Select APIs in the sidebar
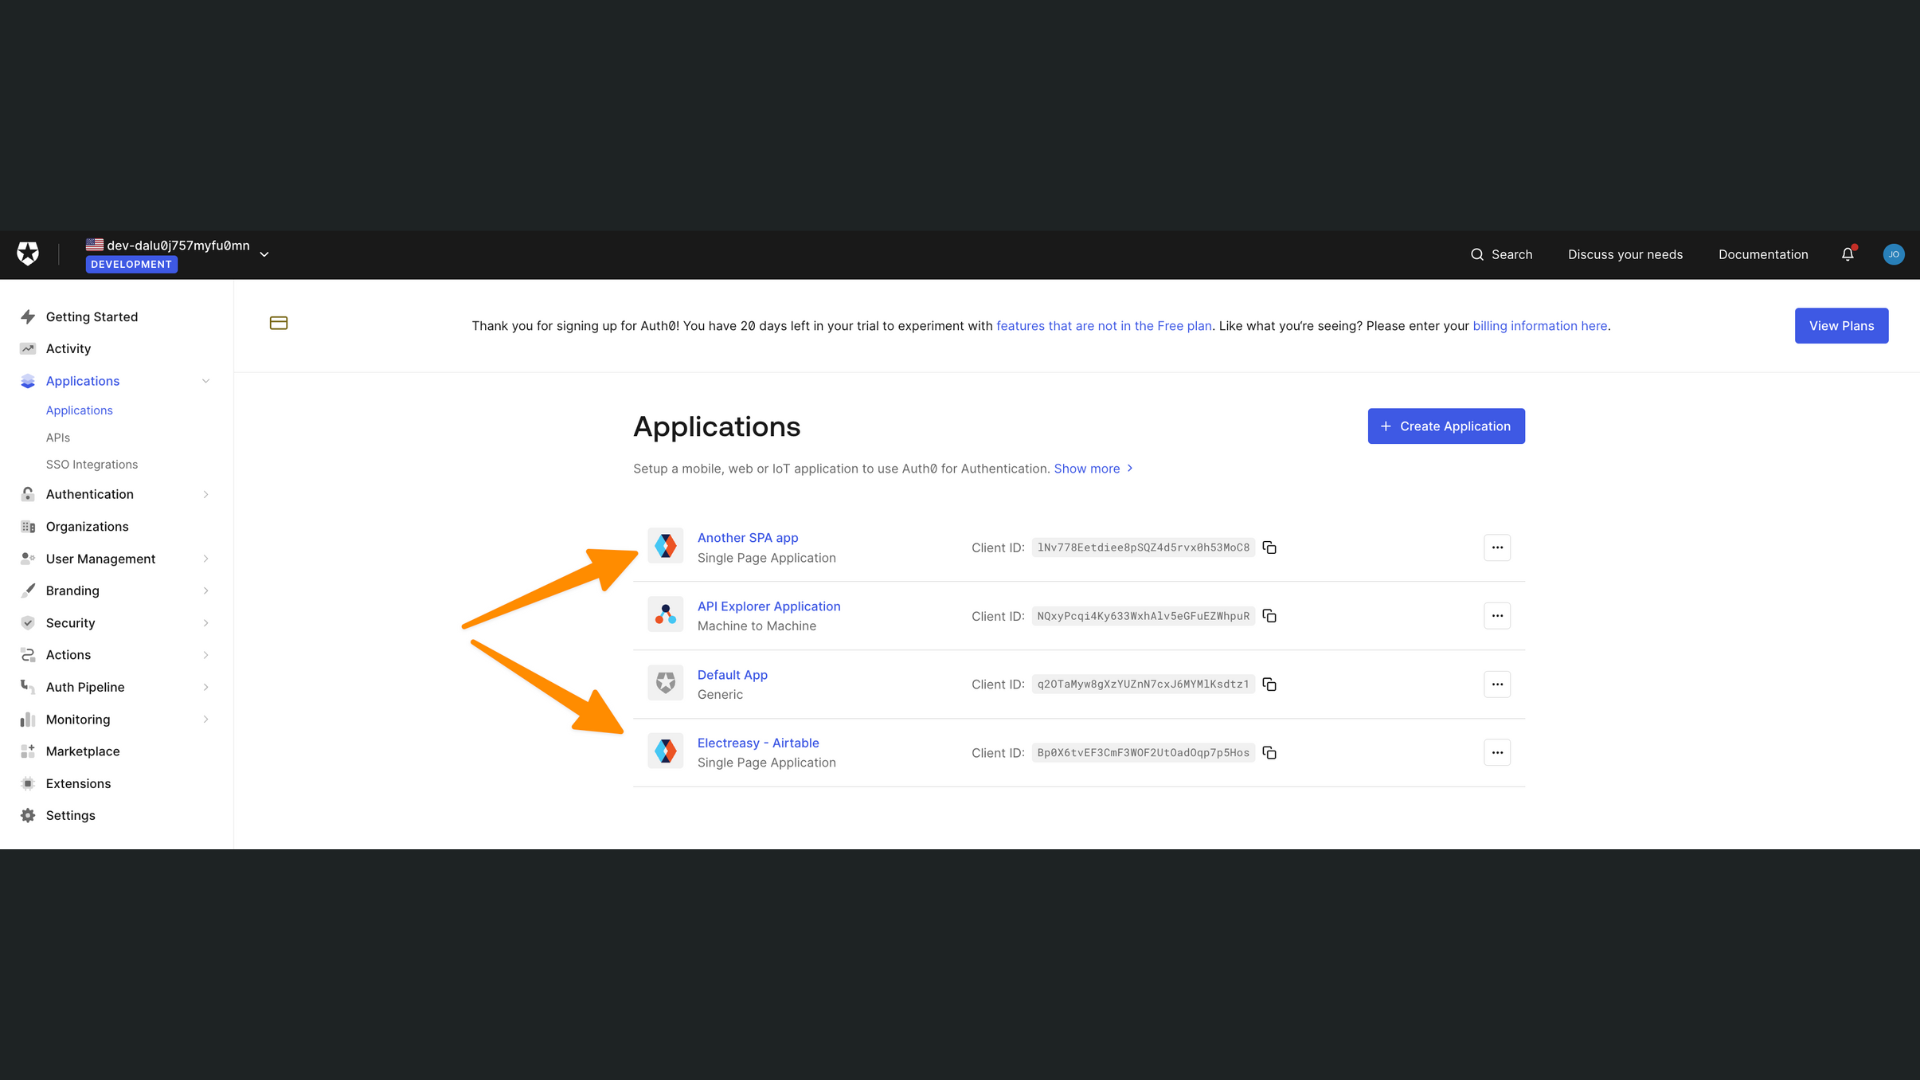 (x=57, y=437)
